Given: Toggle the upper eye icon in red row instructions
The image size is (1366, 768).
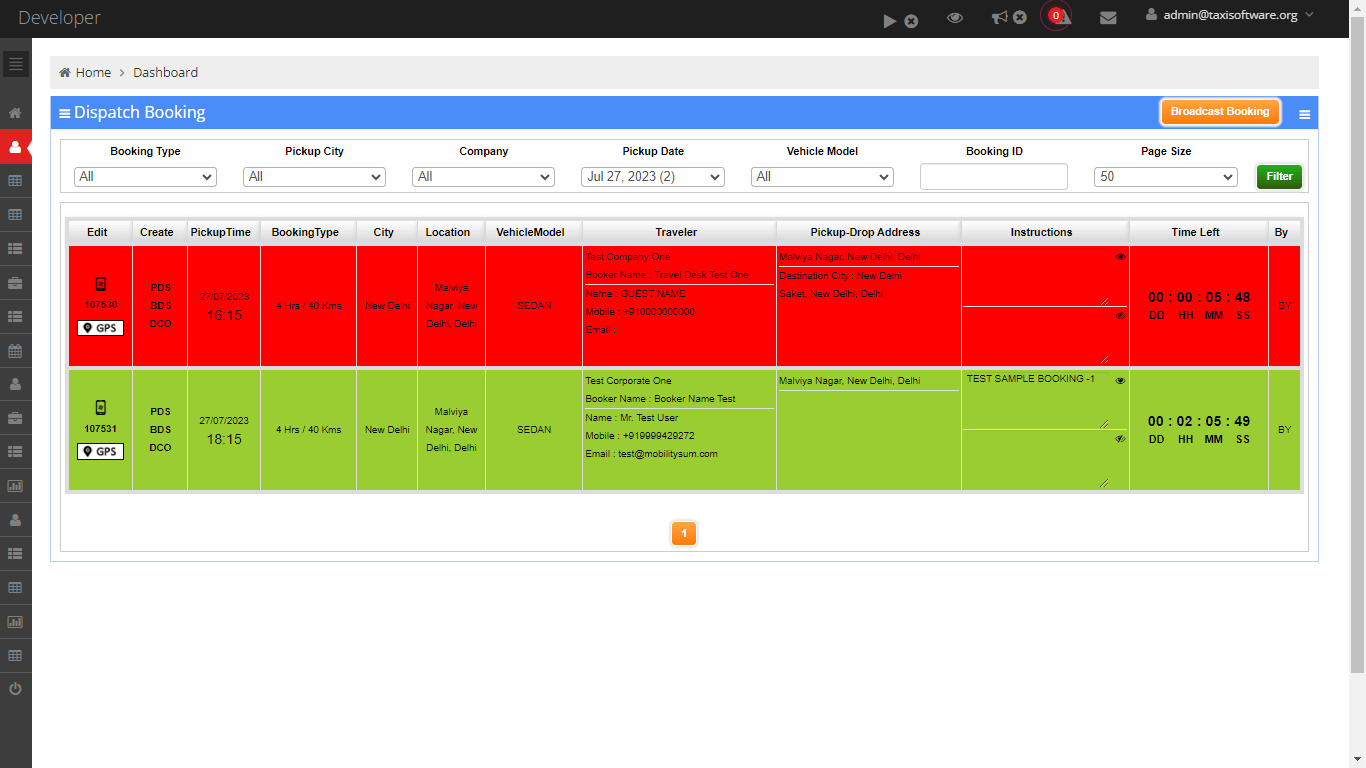Looking at the screenshot, I should 1120,257.
